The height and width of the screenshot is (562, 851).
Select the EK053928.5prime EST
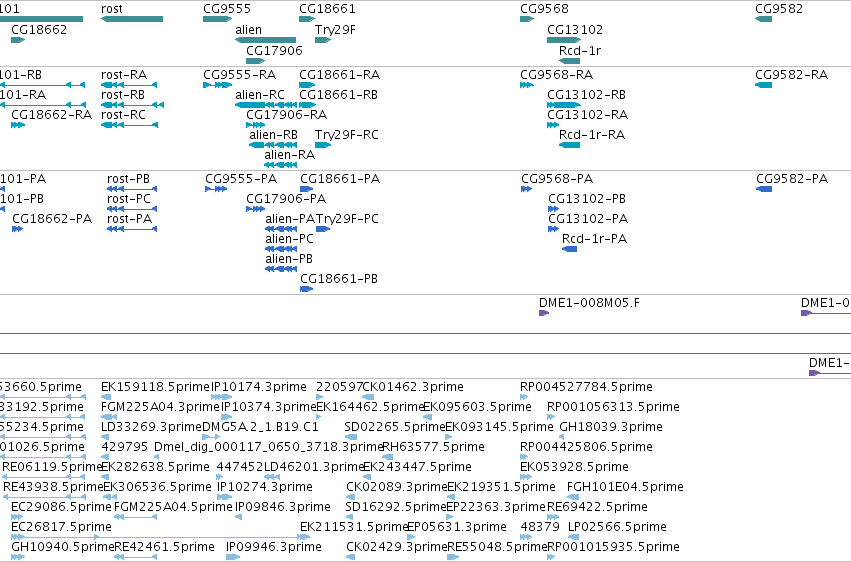574,467
